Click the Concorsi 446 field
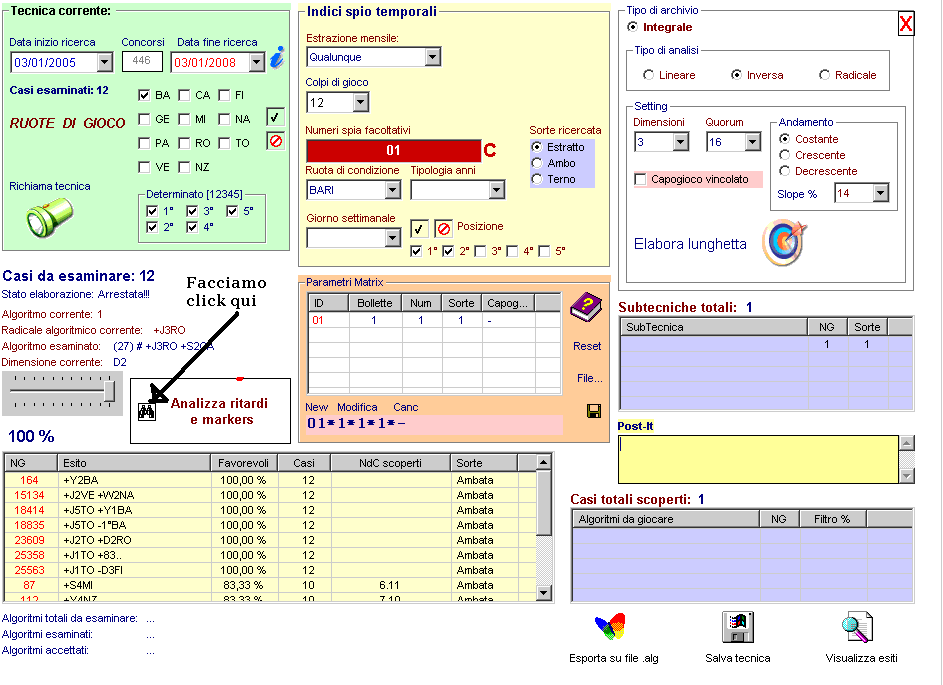Image resolution: width=943 pixels, height=685 pixels. point(142,61)
